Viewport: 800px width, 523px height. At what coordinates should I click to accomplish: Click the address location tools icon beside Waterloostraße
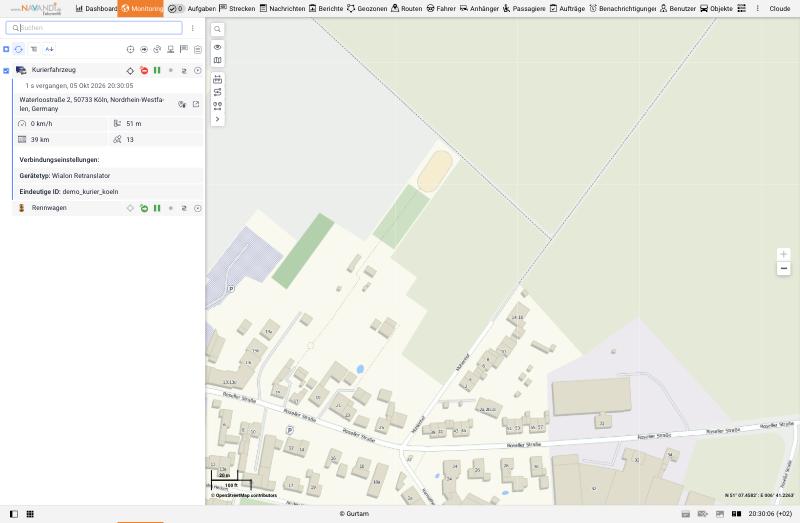[182, 104]
